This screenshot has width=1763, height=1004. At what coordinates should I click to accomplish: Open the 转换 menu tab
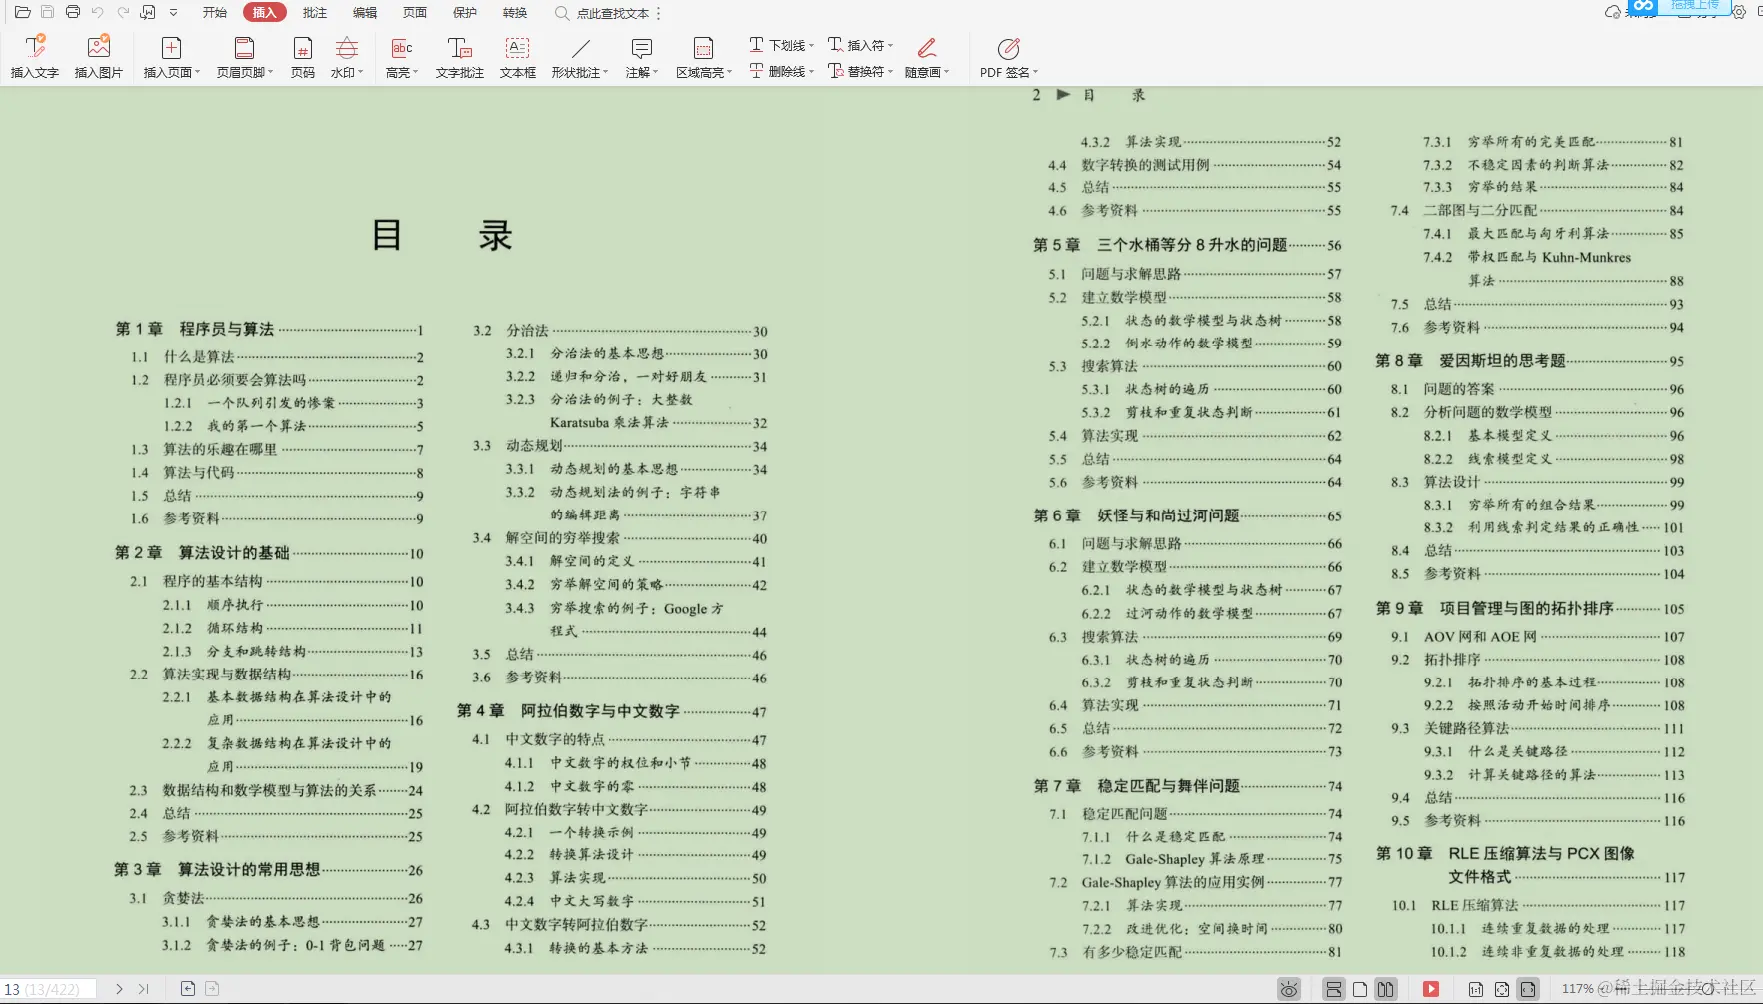pos(516,13)
